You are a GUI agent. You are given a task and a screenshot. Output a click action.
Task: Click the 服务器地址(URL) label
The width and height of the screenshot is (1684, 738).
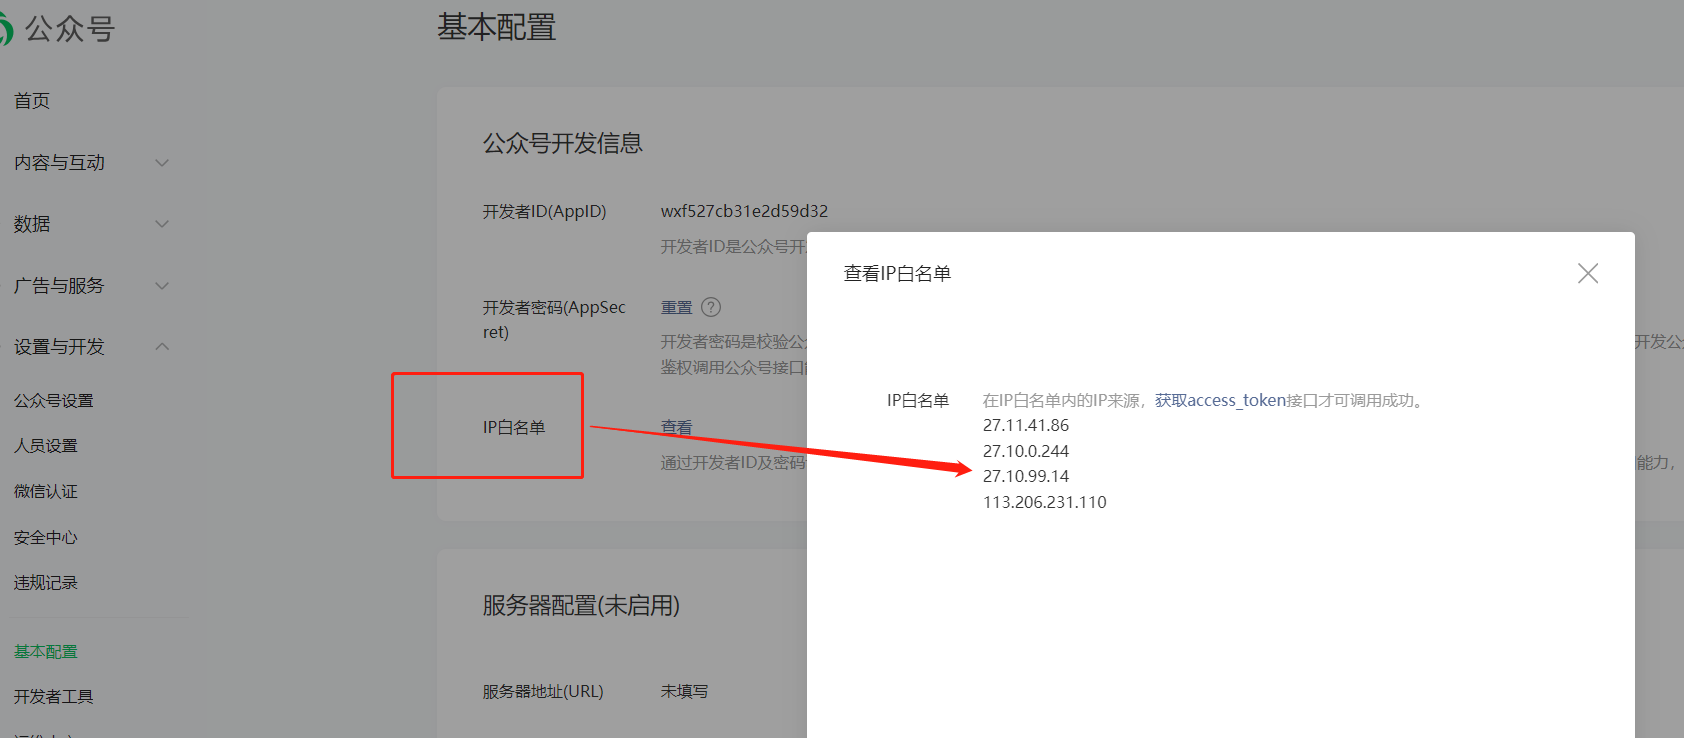pos(543,691)
